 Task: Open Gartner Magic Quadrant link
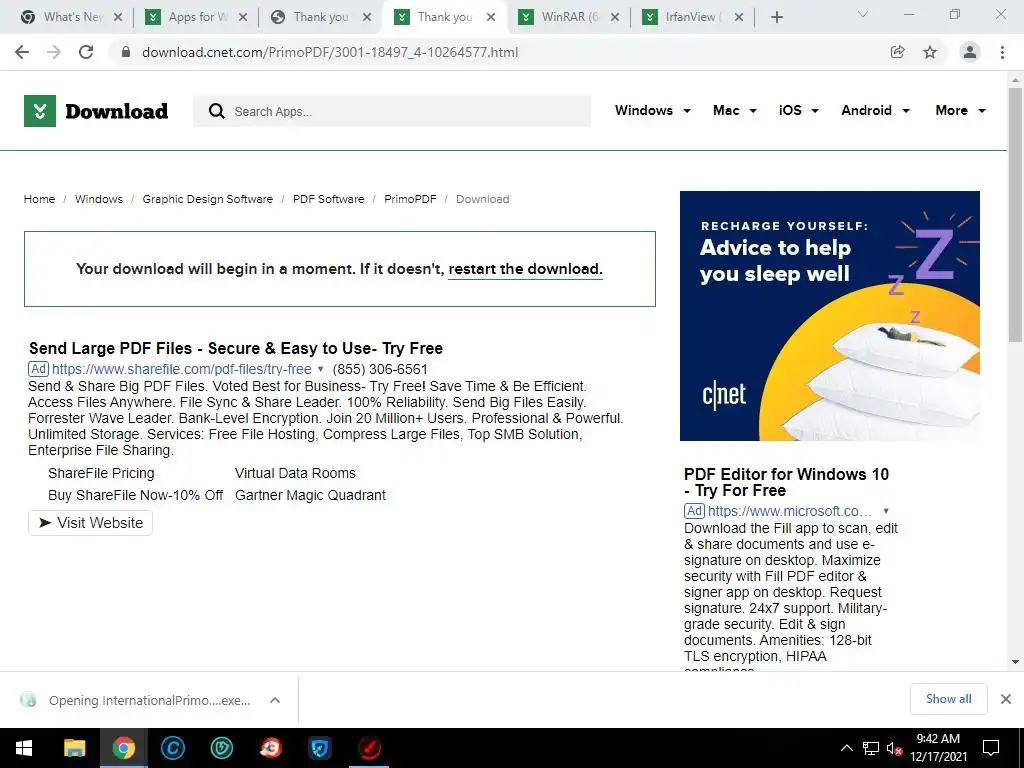point(310,496)
